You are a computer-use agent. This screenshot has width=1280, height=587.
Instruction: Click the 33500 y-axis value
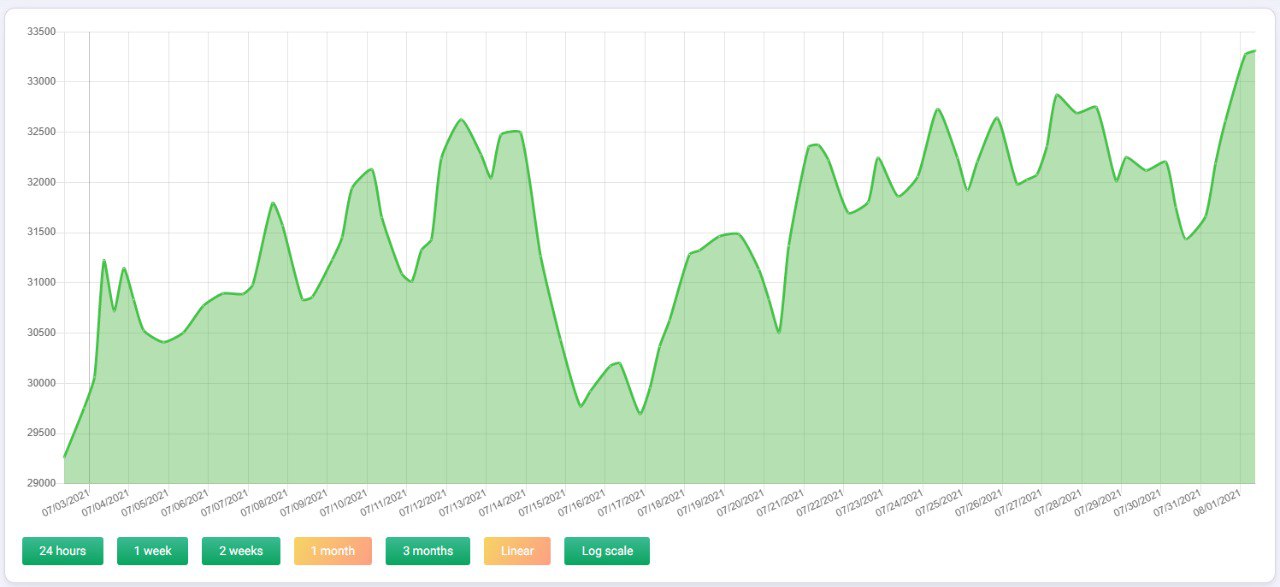pos(40,32)
